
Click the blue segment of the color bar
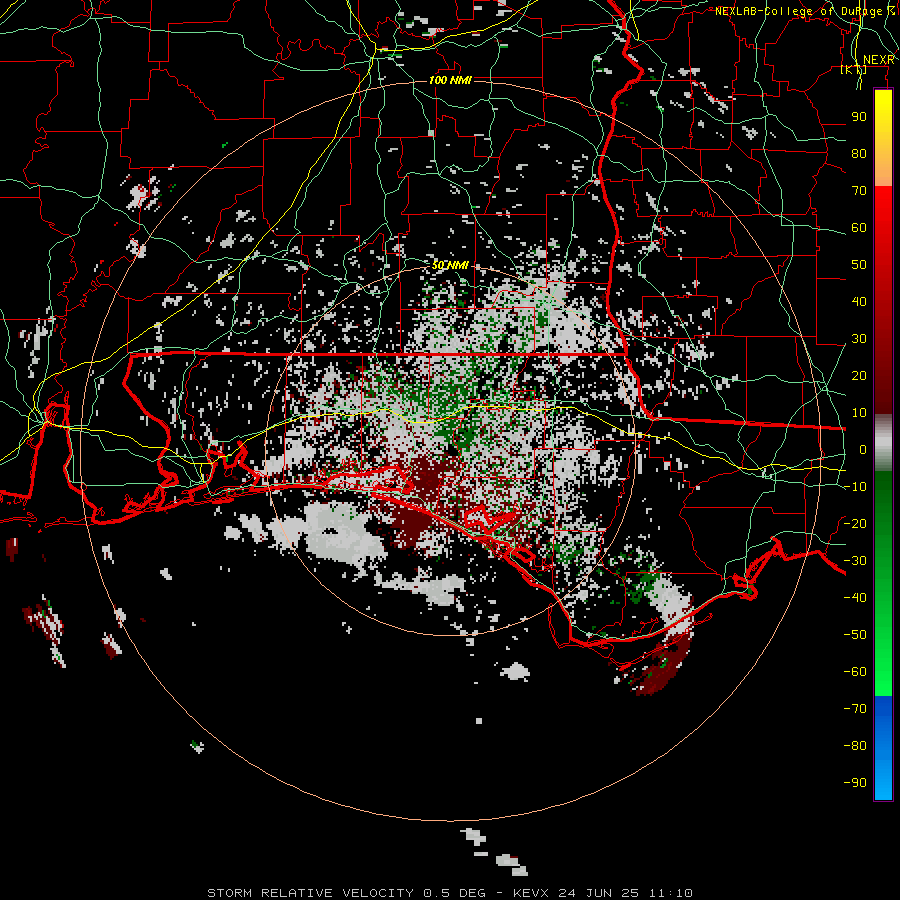tap(883, 748)
